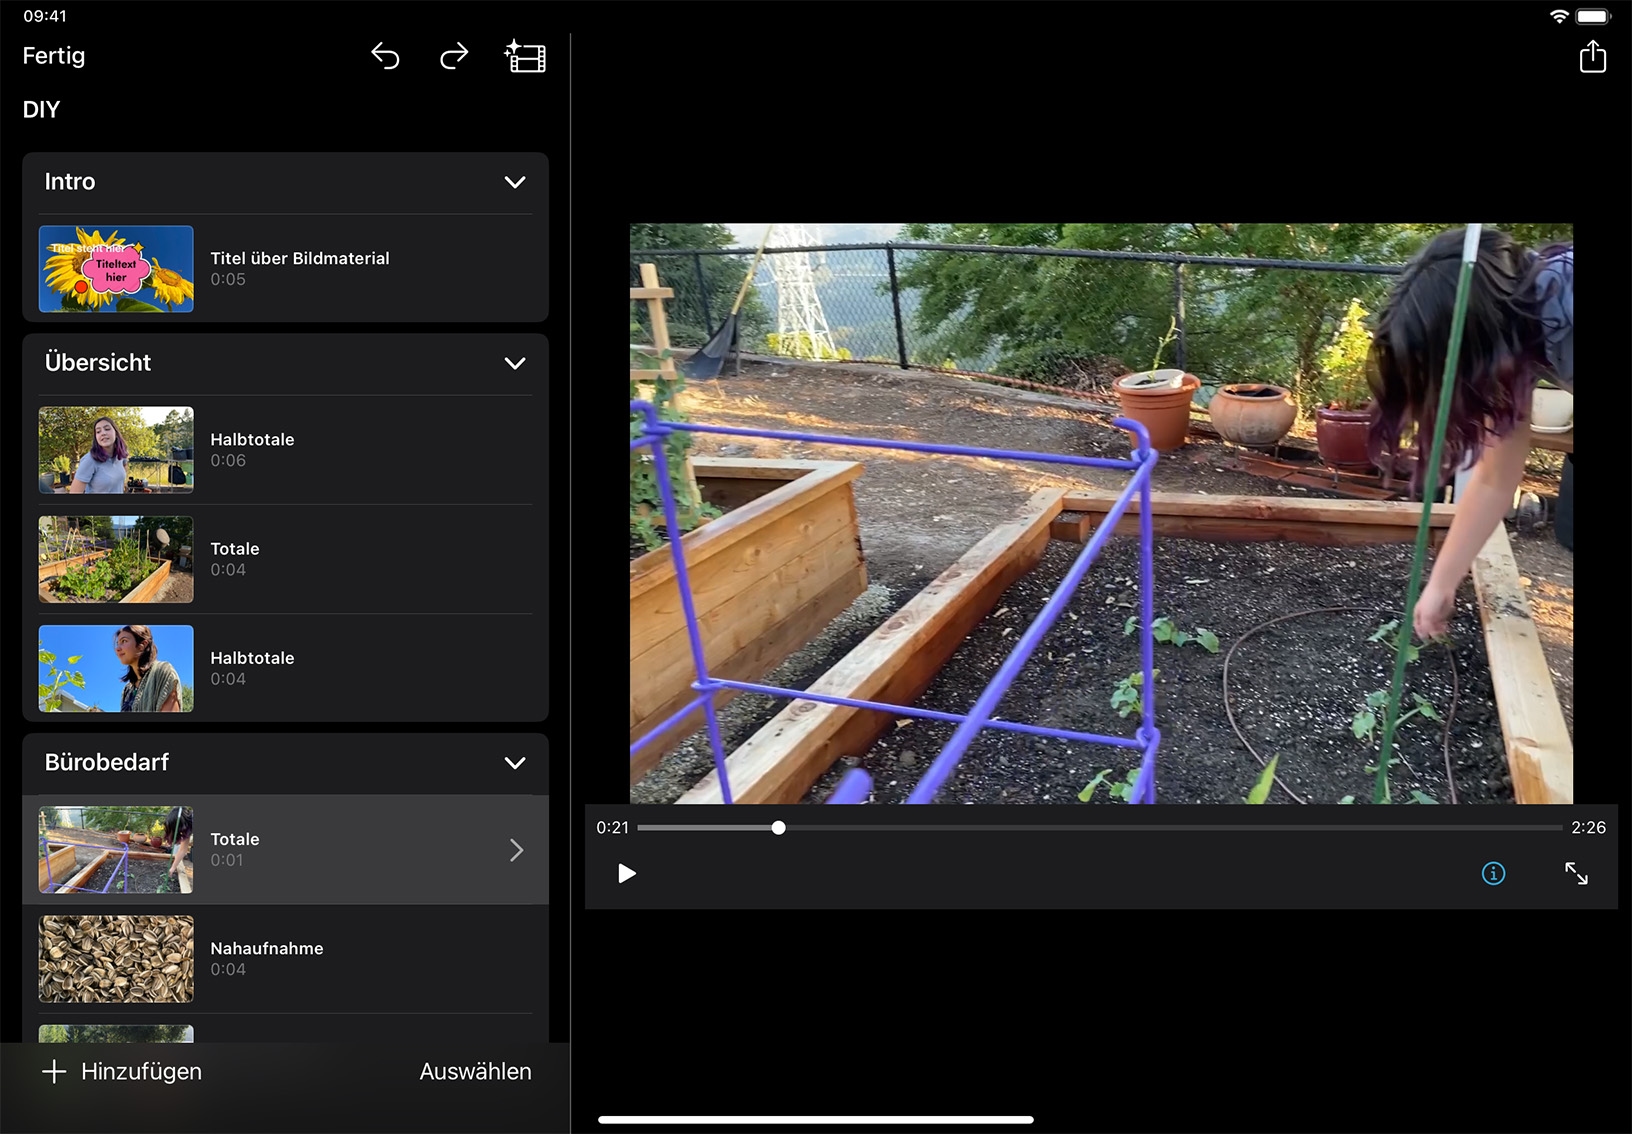This screenshot has height=1134, width=1632.
Task: Open the storyboard styles icon with sparkle
Action: 525,57
